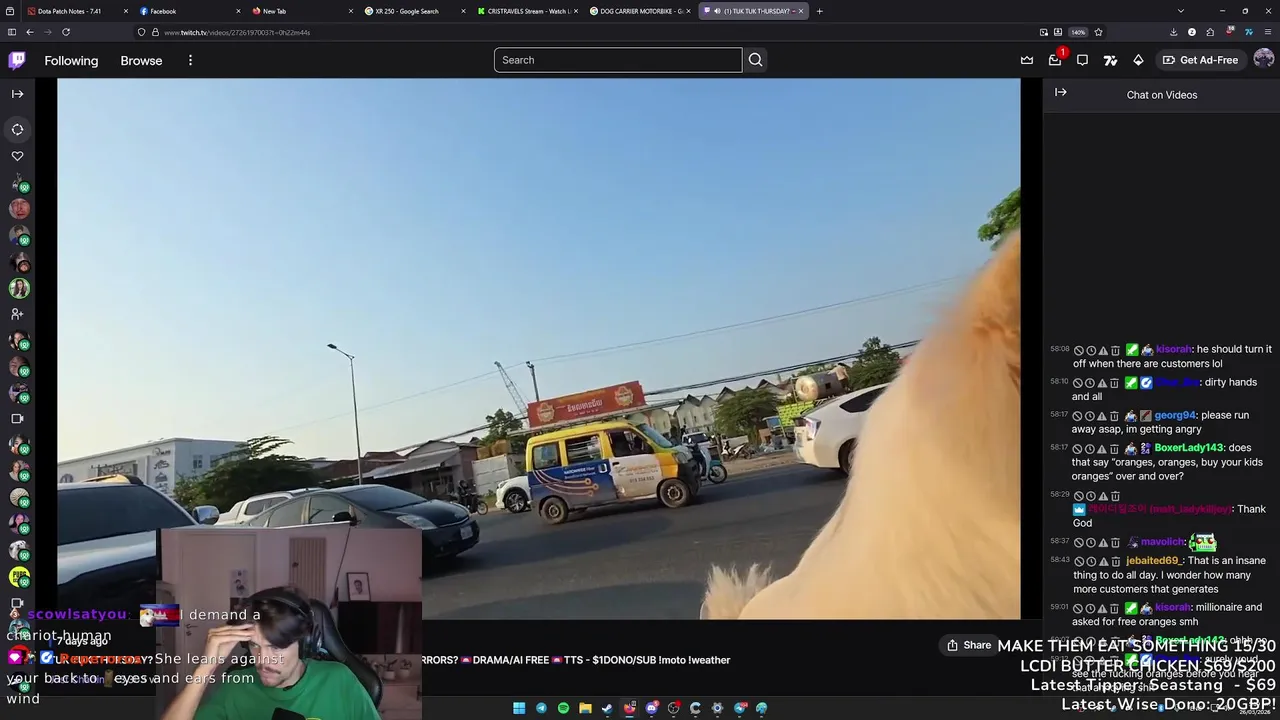Viewport: 1280px width, 720px height.
Task: Click the add-friends icon in left sidebar
Action: (17, 314)
